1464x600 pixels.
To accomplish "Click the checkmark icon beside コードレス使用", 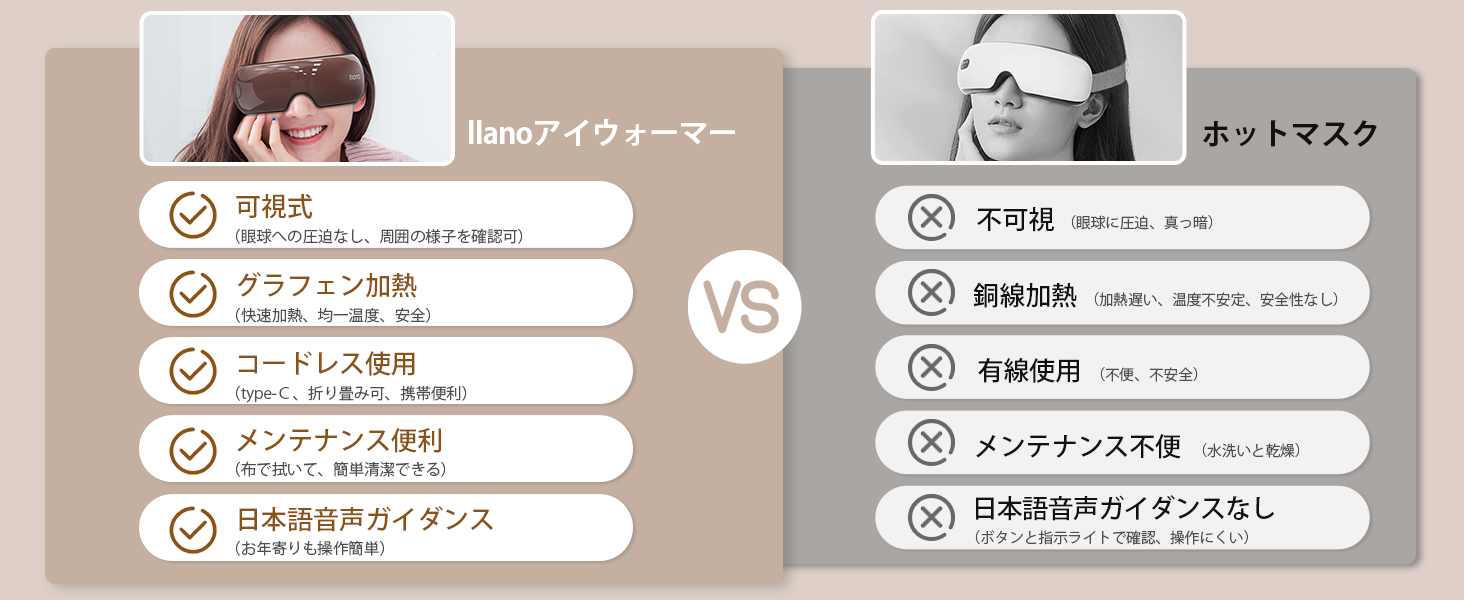I will click(x=193, y=370).
